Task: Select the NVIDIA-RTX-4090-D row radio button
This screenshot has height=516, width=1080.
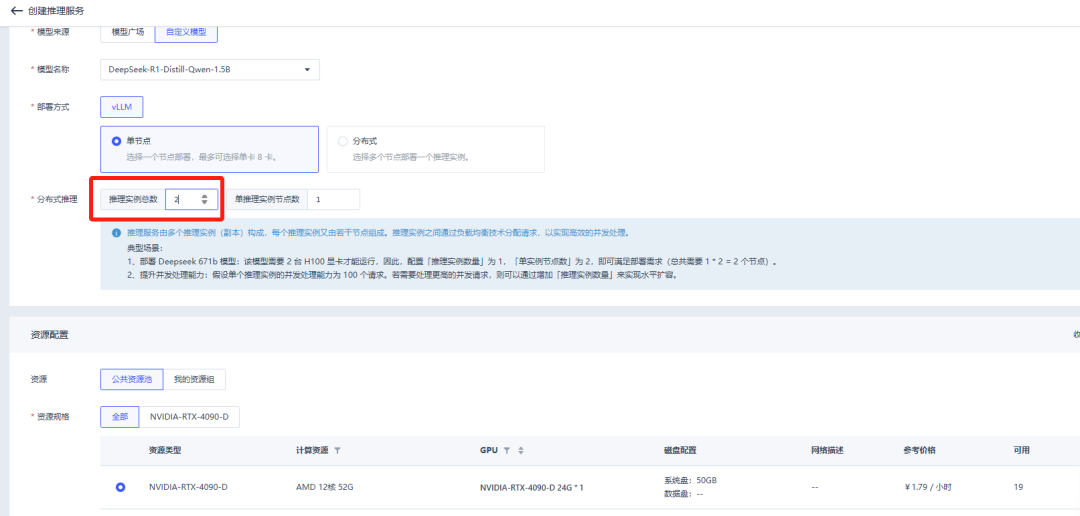Action: (x=121, y=487)
